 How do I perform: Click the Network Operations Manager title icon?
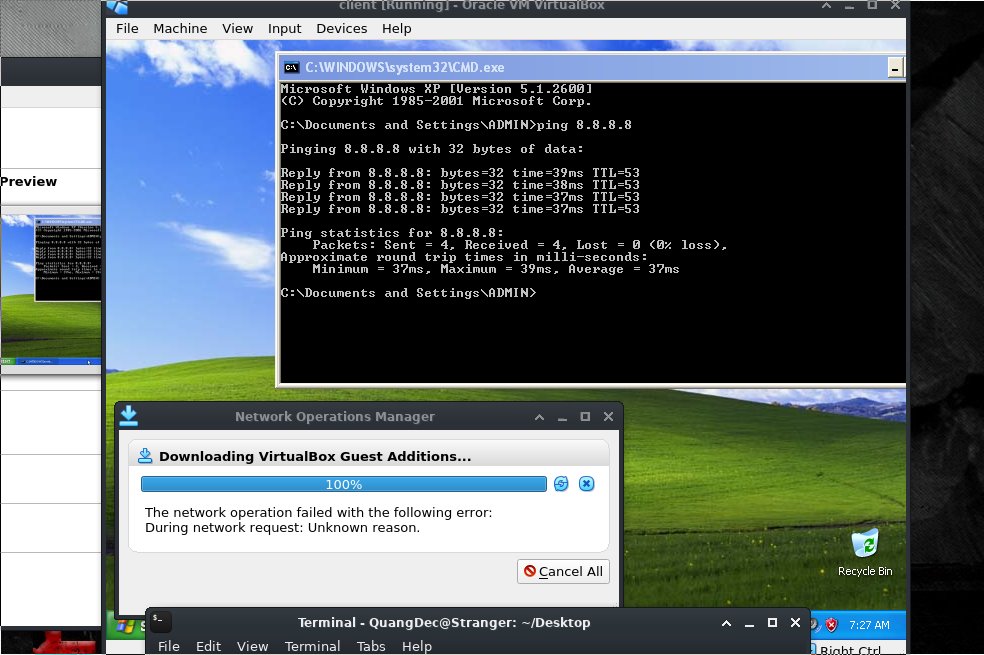pos(128,417)
